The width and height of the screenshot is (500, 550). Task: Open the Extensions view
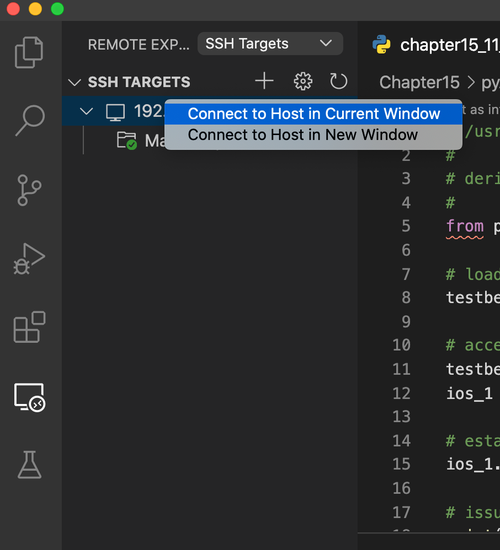pyautogui.click(x=29, y=327)
